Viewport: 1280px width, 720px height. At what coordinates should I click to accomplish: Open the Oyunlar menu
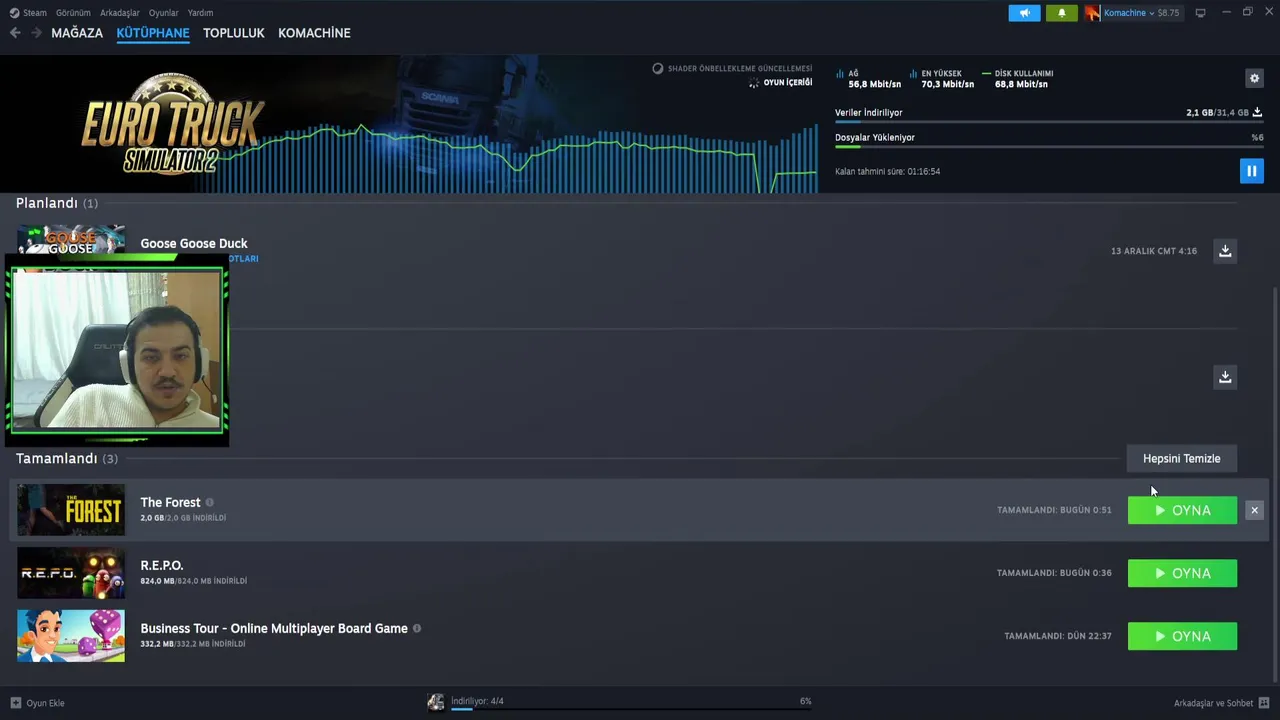[164, 13]
